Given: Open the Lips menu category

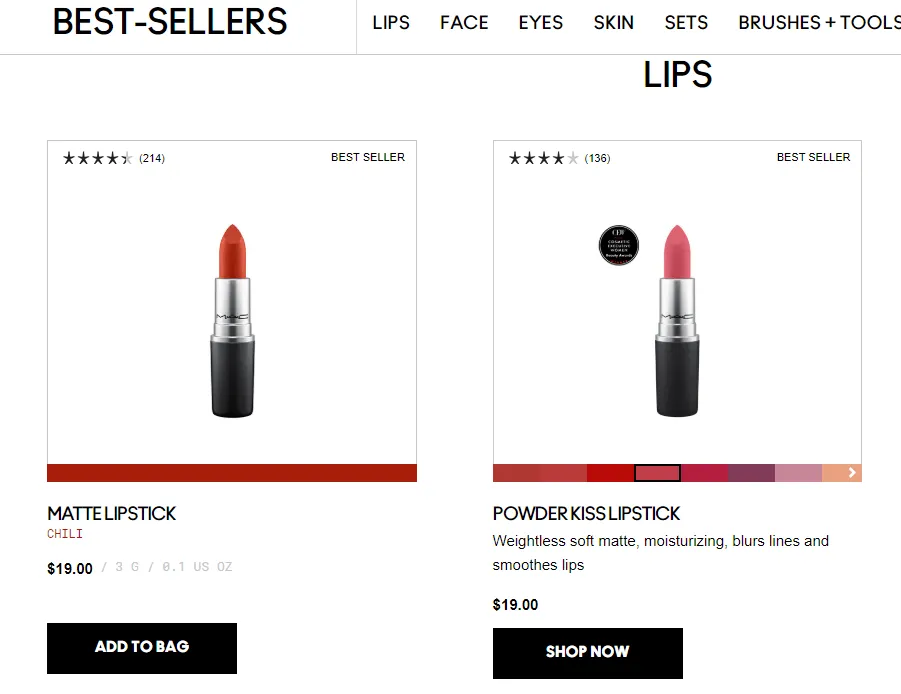Looking at the screenshot, I should tap(391, 22).
